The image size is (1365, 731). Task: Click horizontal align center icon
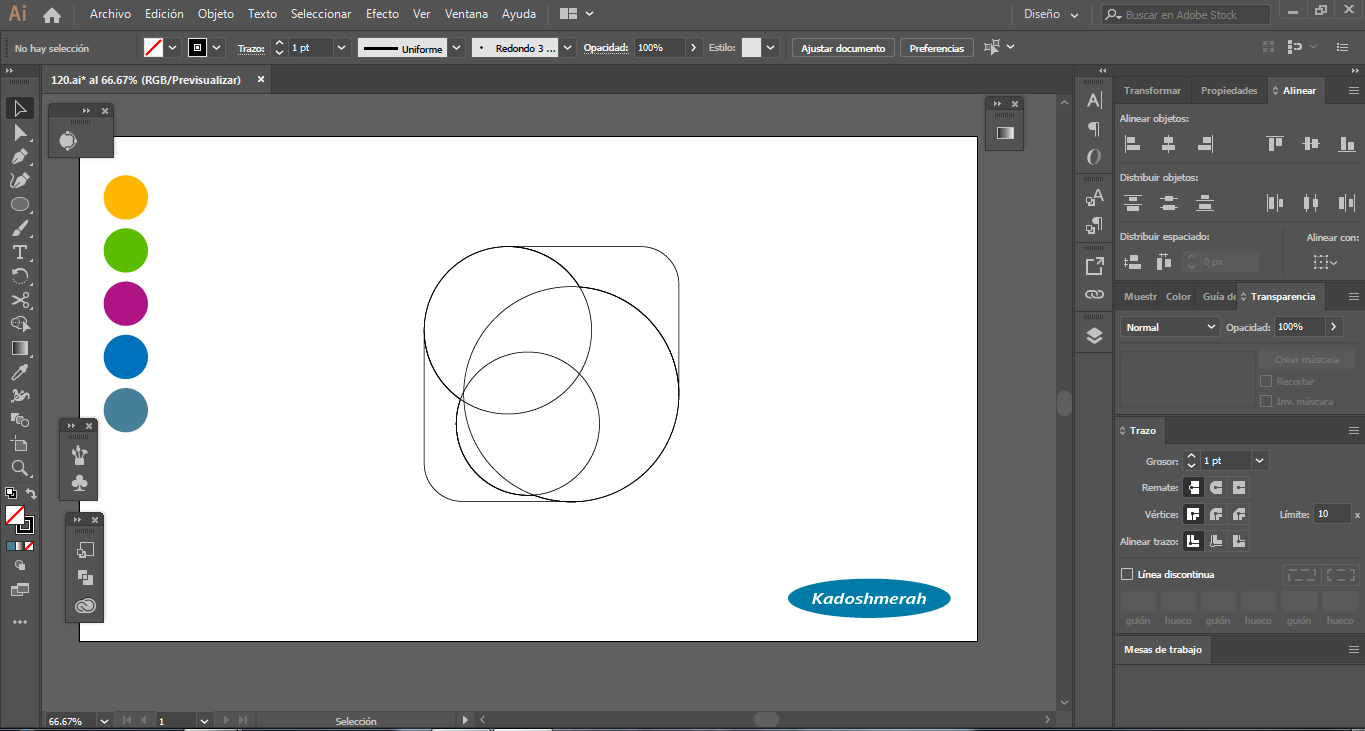1168,144
